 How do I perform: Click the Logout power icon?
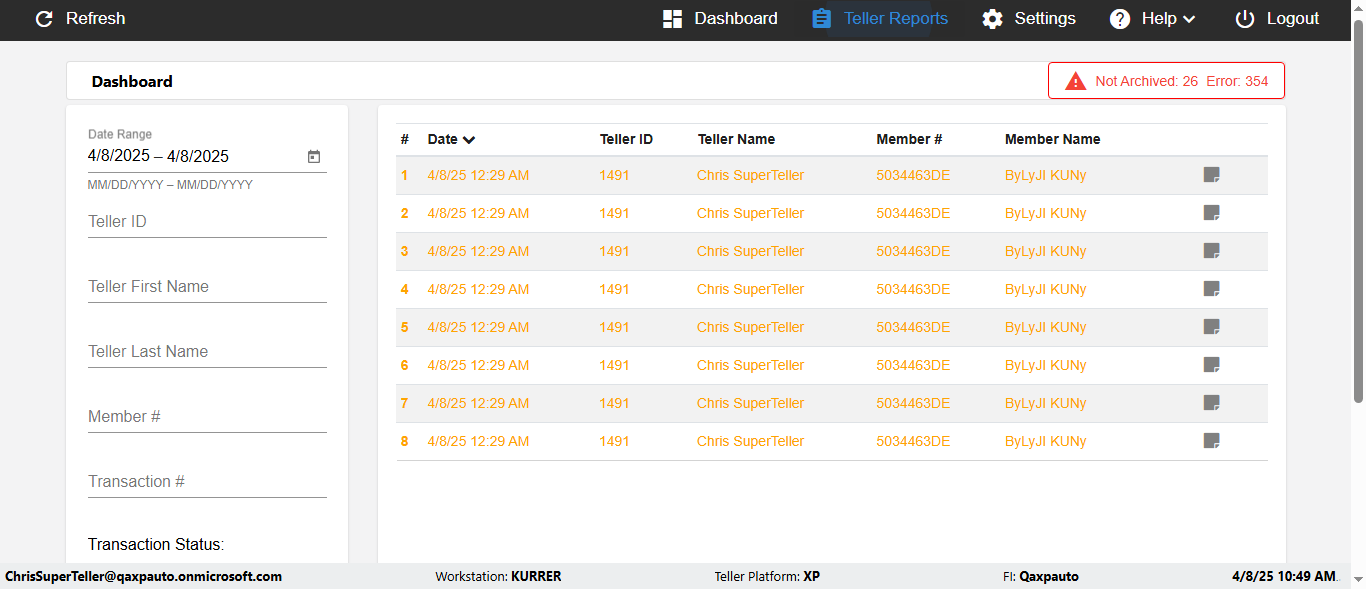(x=1244, y=19)
